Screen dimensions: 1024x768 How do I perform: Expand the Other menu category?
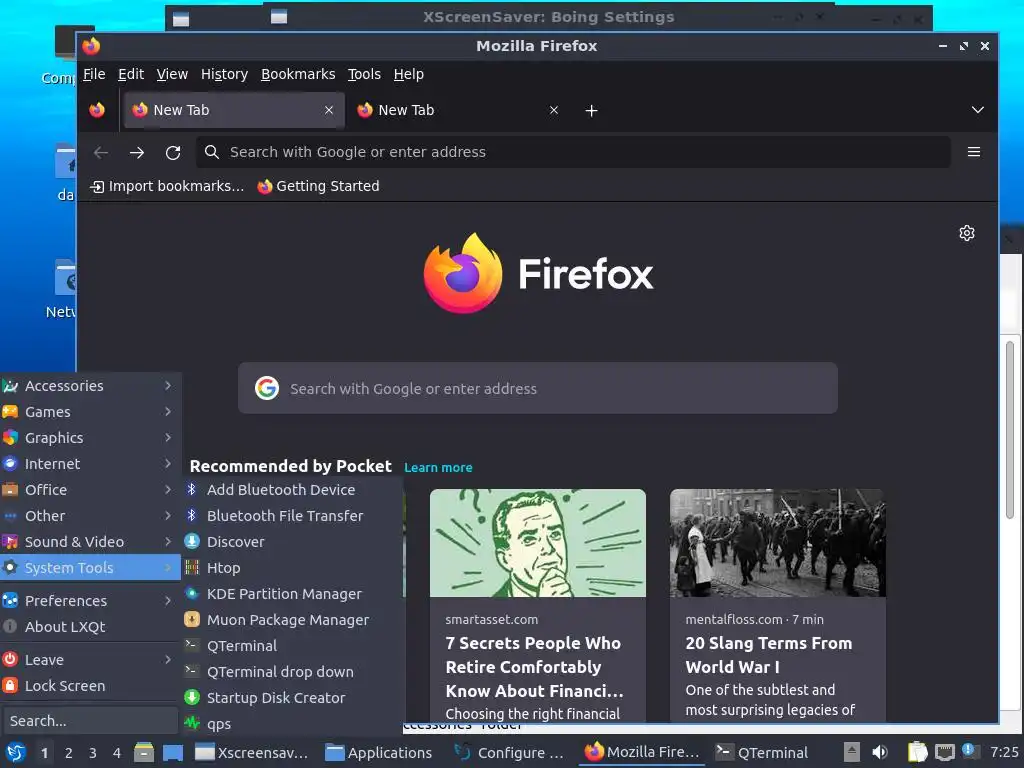pos(90,516)
